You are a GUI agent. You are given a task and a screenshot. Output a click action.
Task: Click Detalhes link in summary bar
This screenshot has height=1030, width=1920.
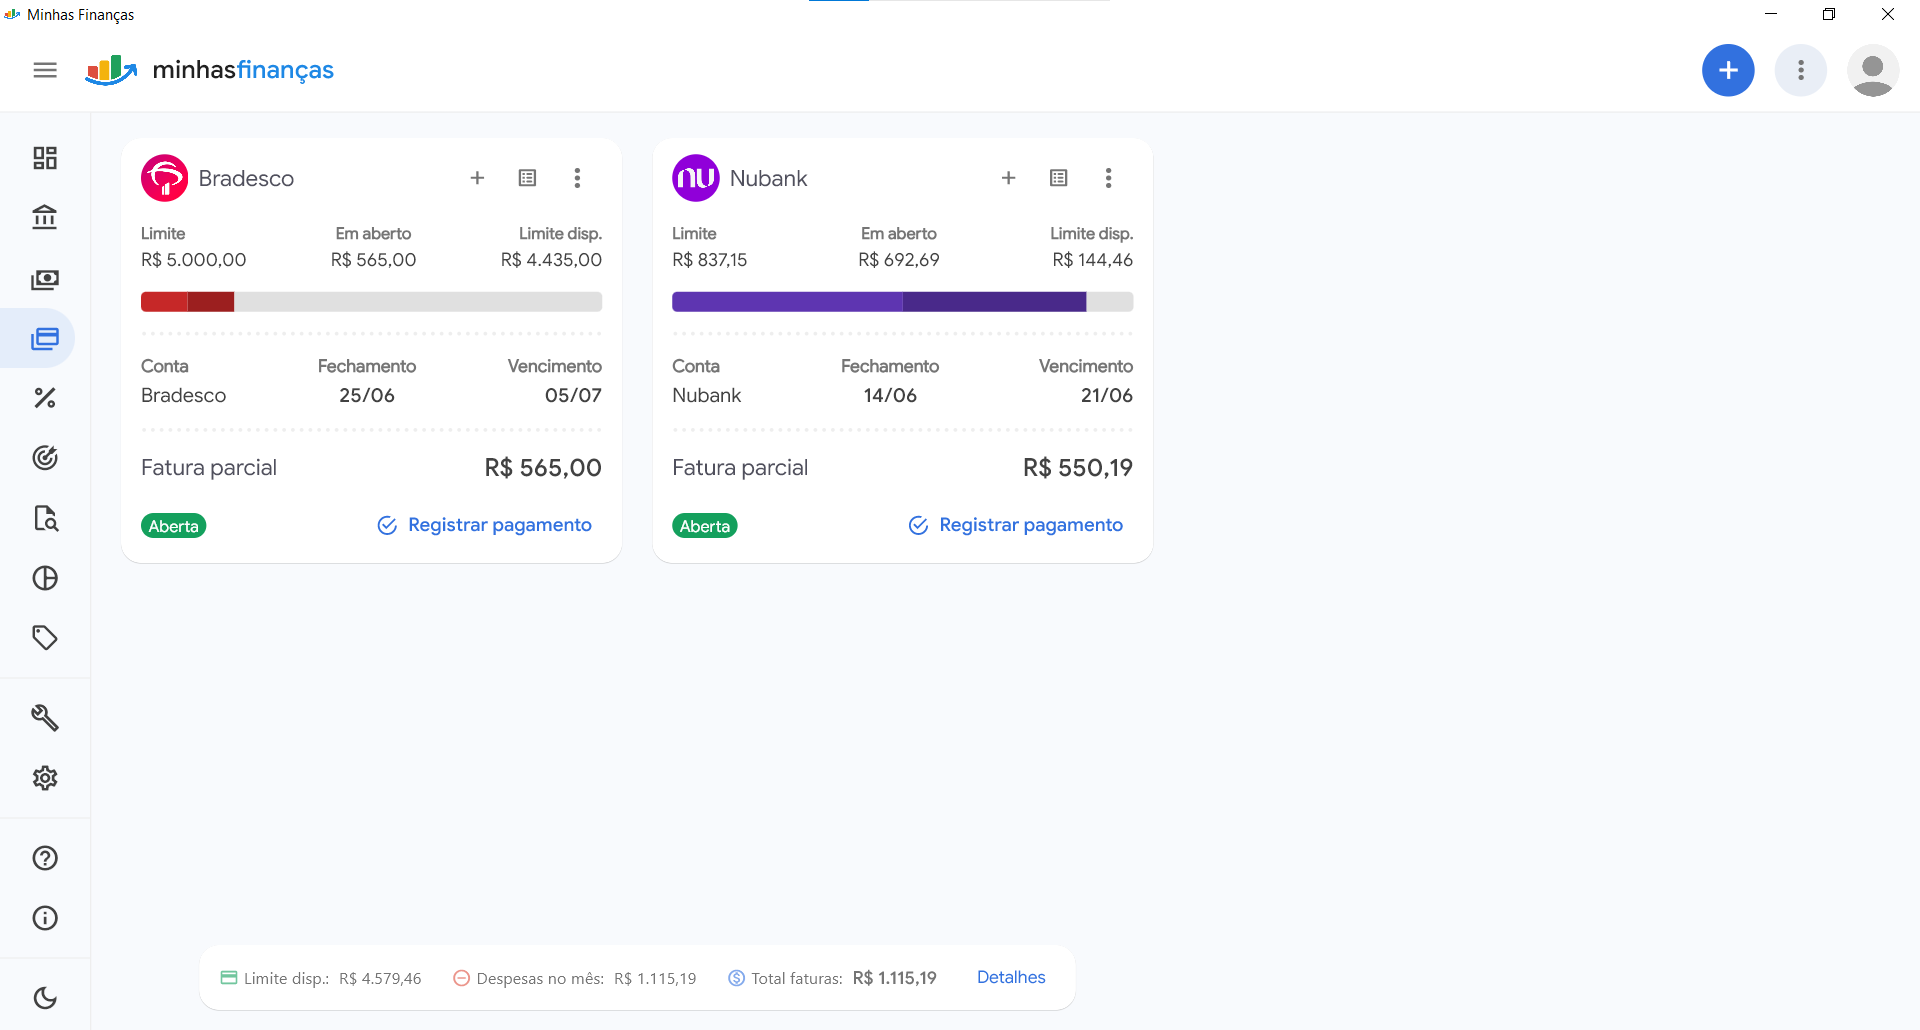[x=1011, y=977]
